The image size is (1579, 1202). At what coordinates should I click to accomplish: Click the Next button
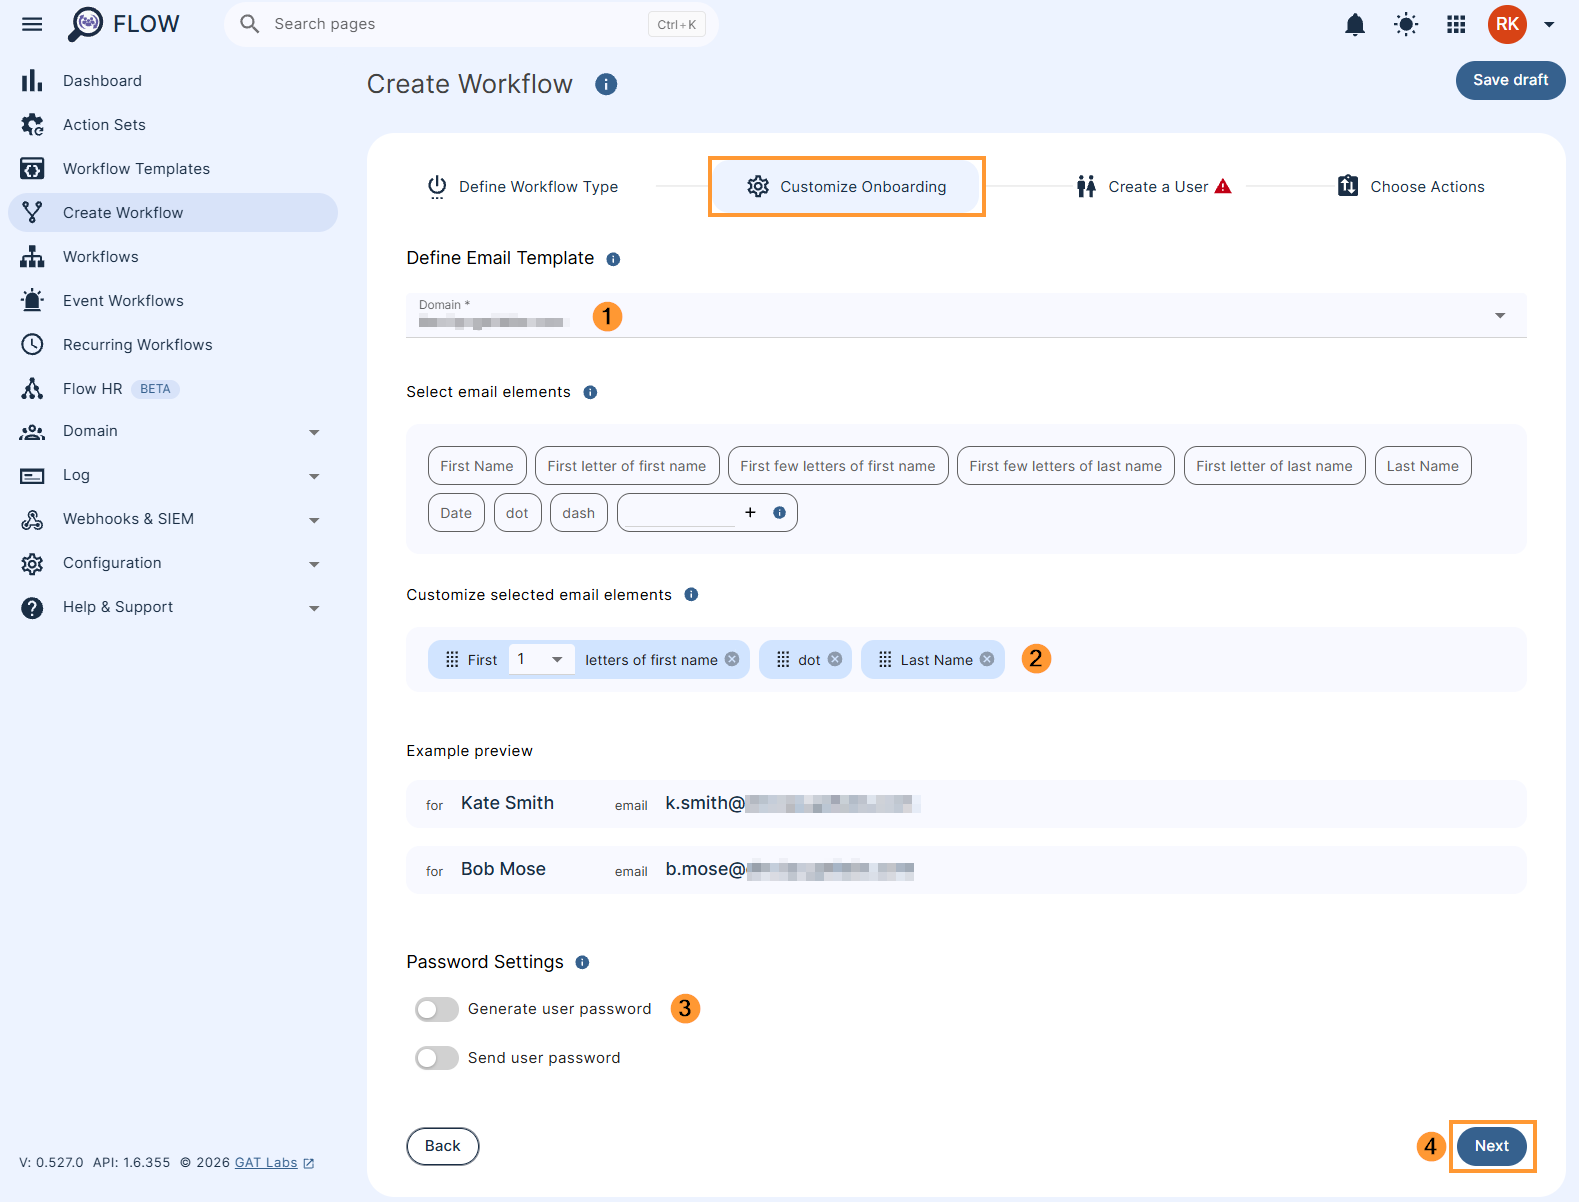coord(1492,1146)
